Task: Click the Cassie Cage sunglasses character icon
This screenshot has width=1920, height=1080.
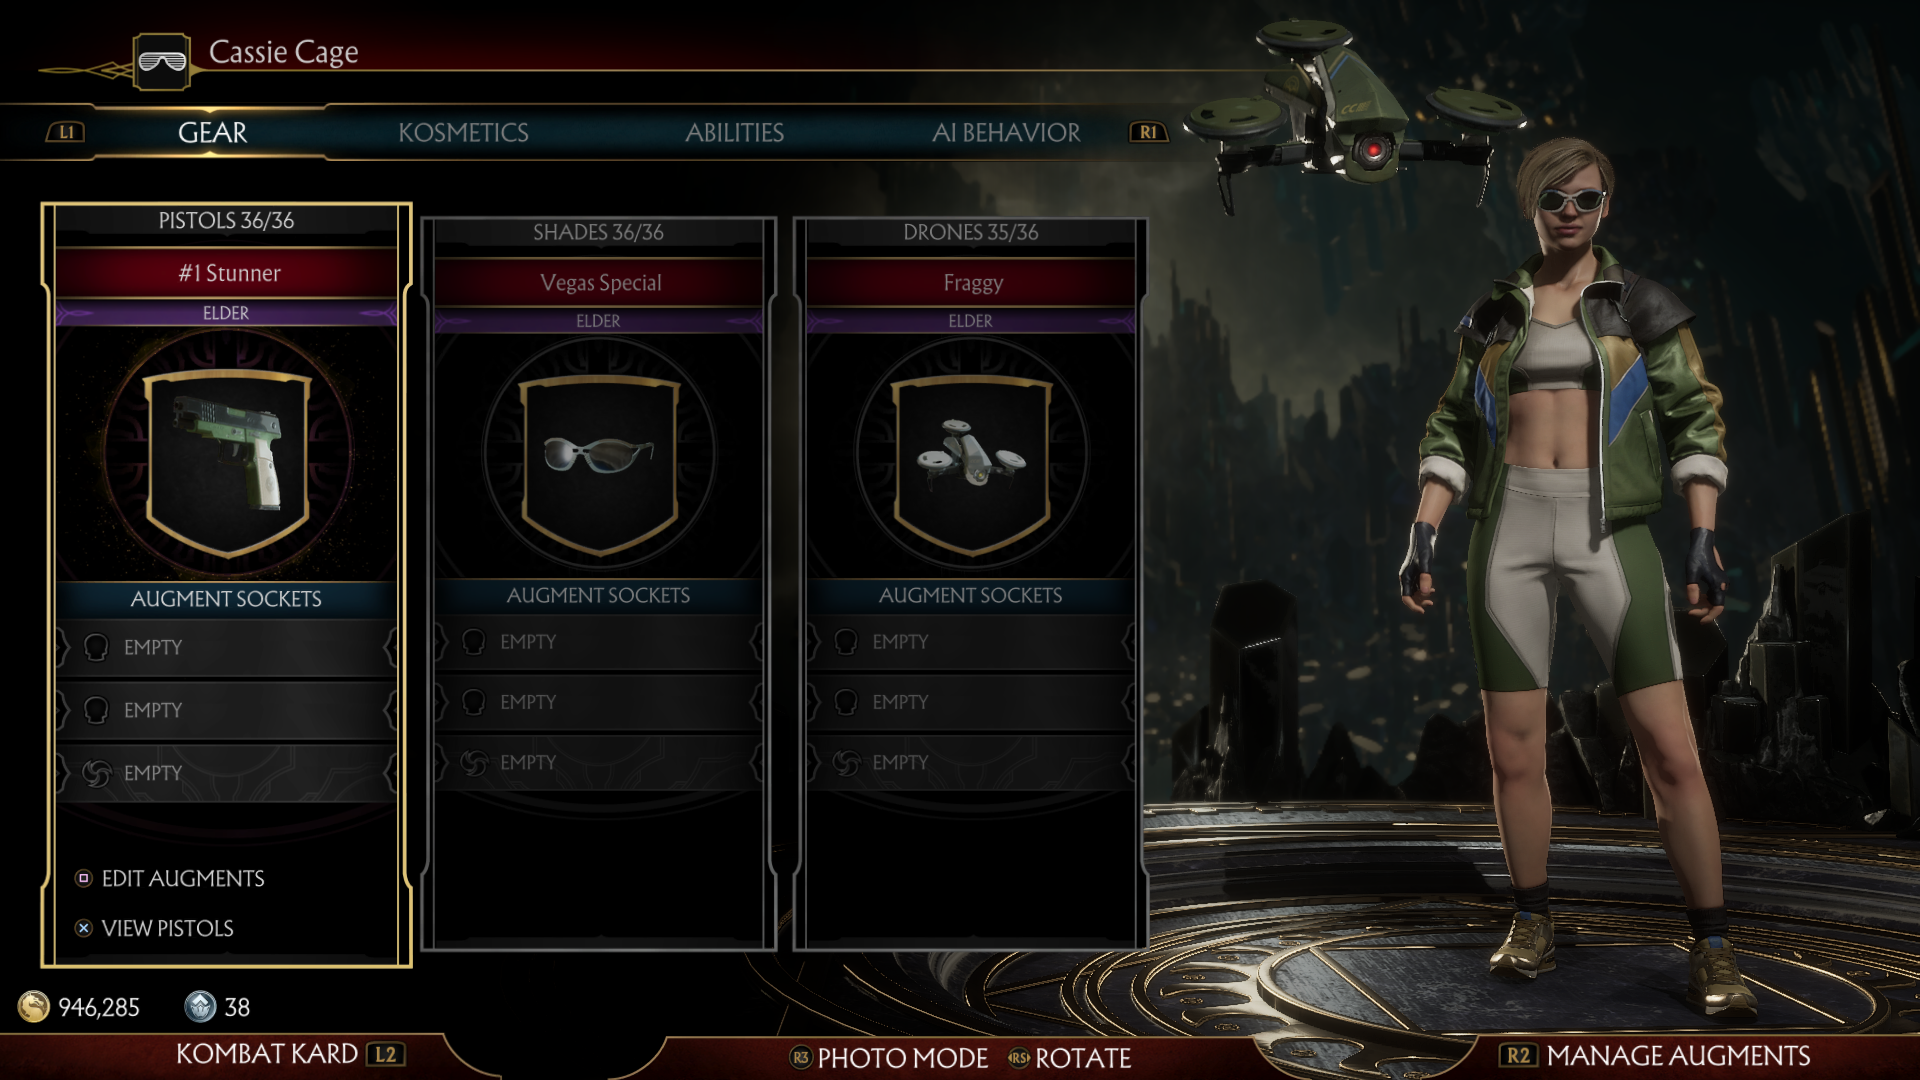Action: [x=162, y=62]
